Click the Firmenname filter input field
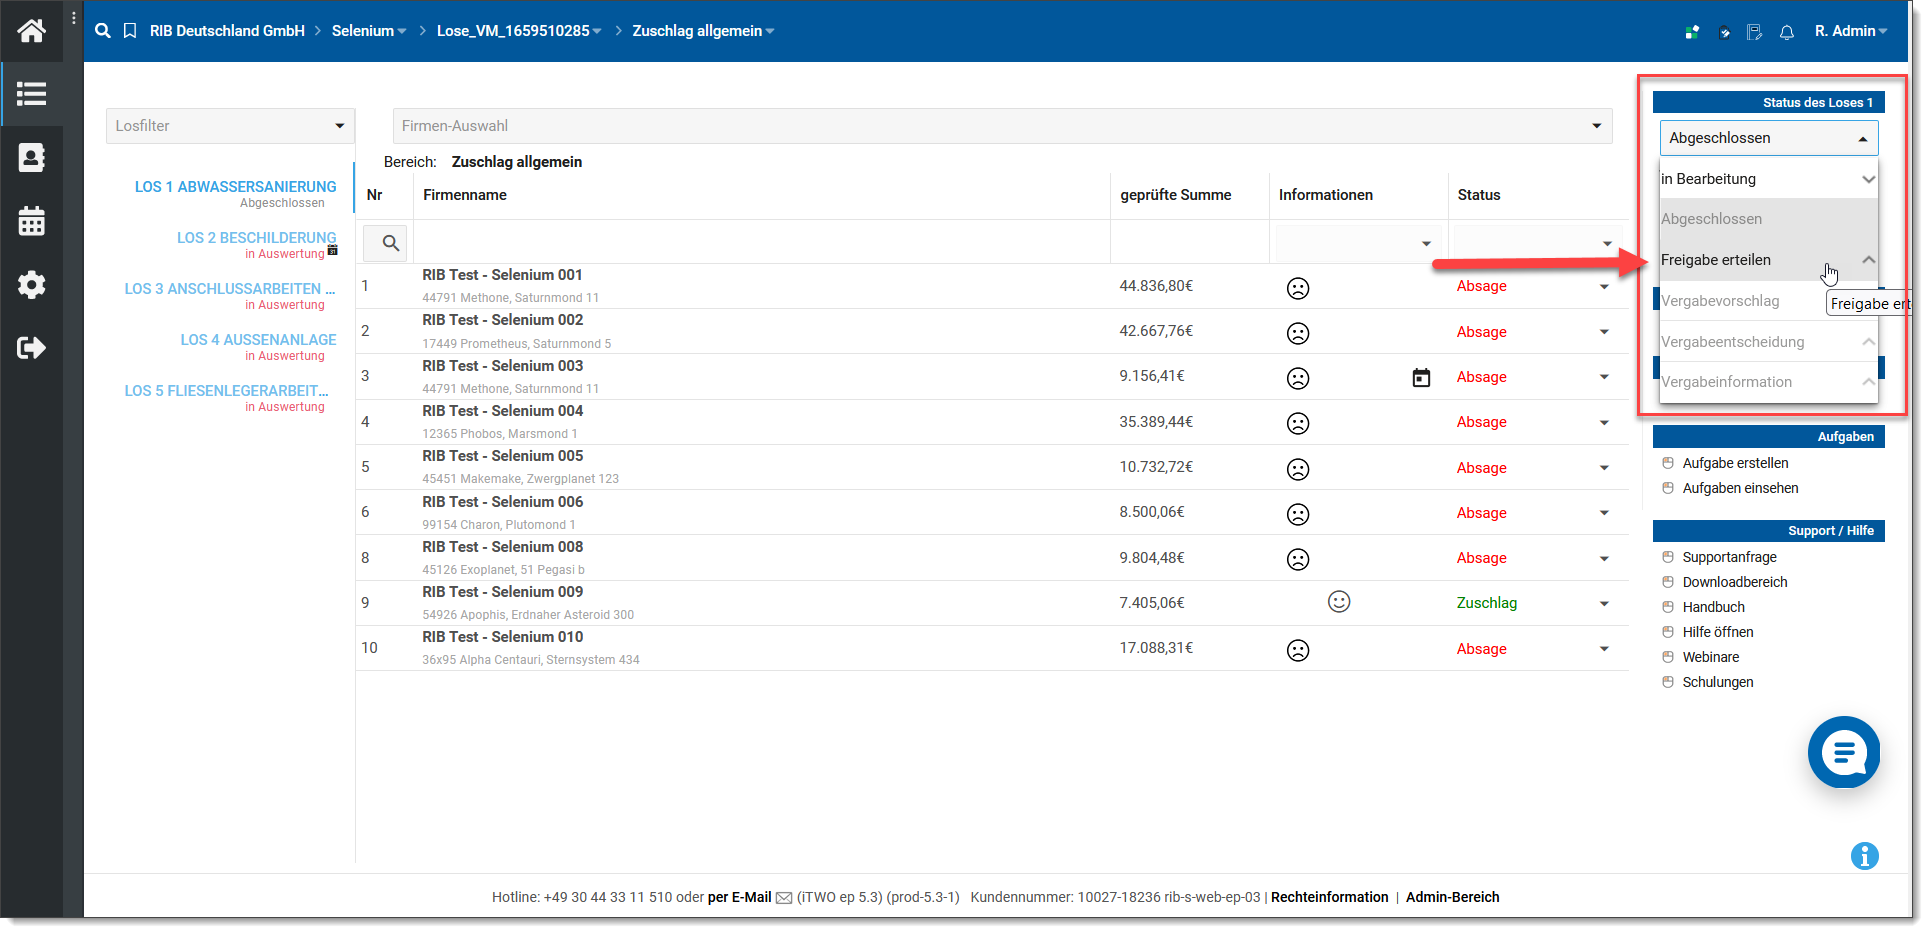This screenshot has height=933, width=1928. pos(760,243)
